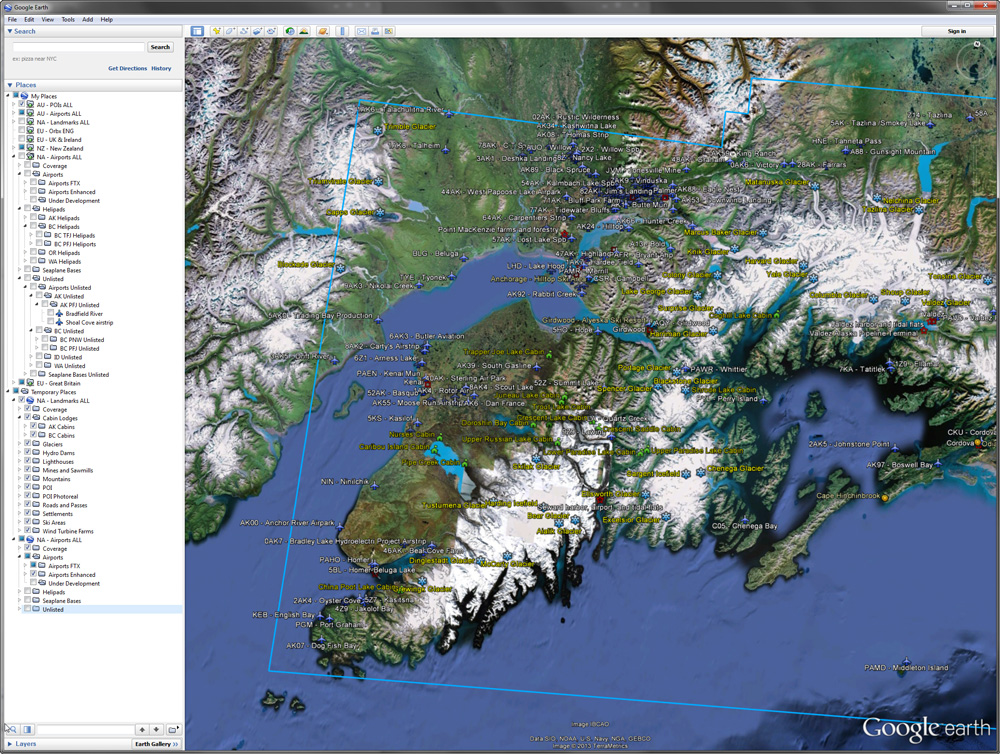Image resolution: width=1000 pixels, height=754 pixels.
Task: Click the Add Image Overlay icon
Action: point(257,31)
